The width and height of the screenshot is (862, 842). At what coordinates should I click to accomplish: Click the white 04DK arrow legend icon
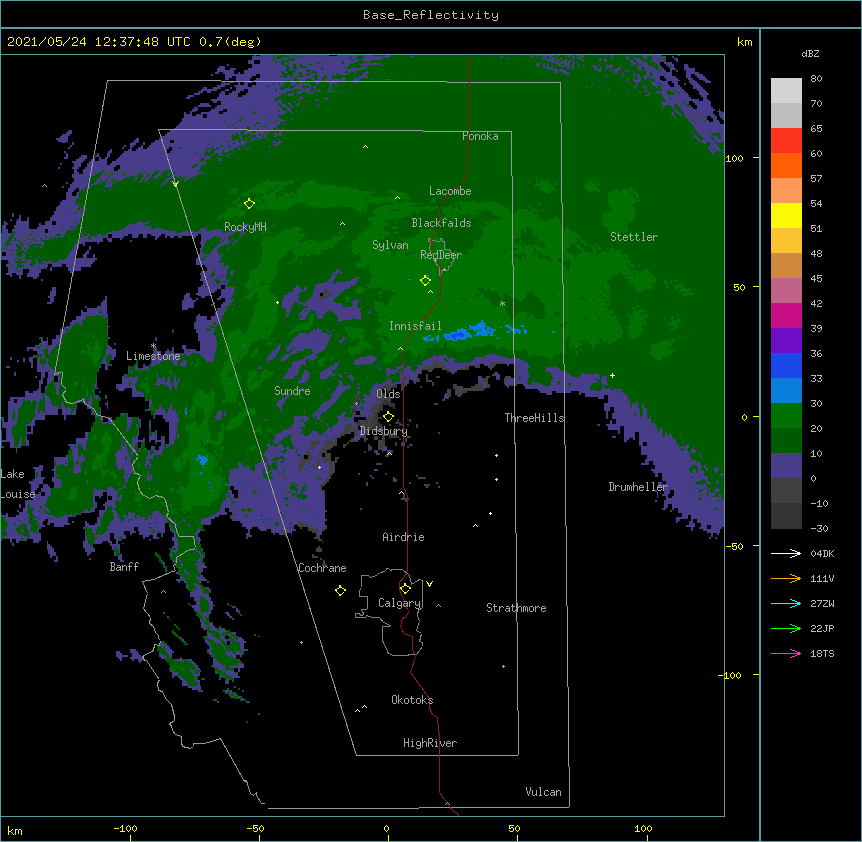(786, 553)
